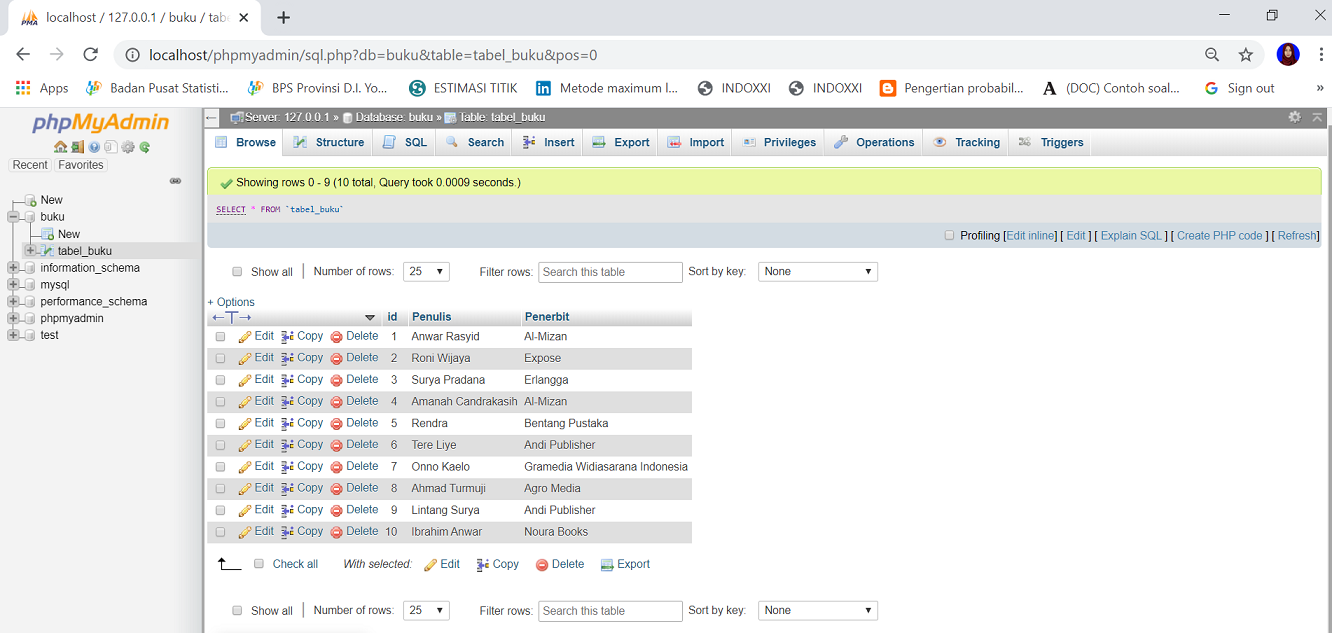
Task: Log out using the exit door icon
Action: (77, 147)
